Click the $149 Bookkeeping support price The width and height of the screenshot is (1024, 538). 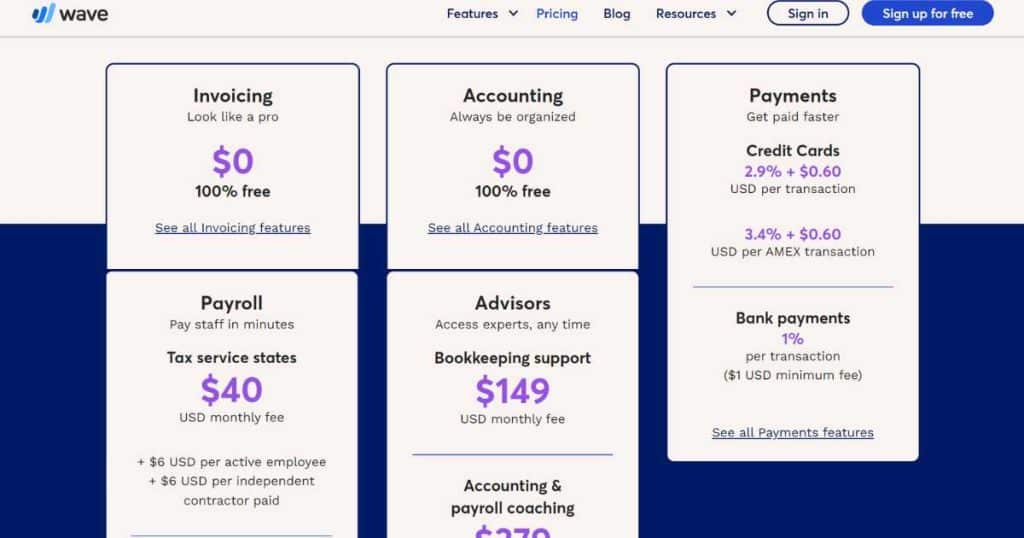[x=513, y=391]
